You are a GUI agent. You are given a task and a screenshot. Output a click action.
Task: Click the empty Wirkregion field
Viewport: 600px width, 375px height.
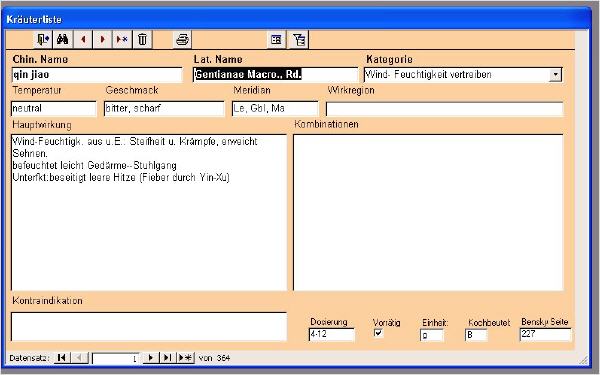click(444, 109)
